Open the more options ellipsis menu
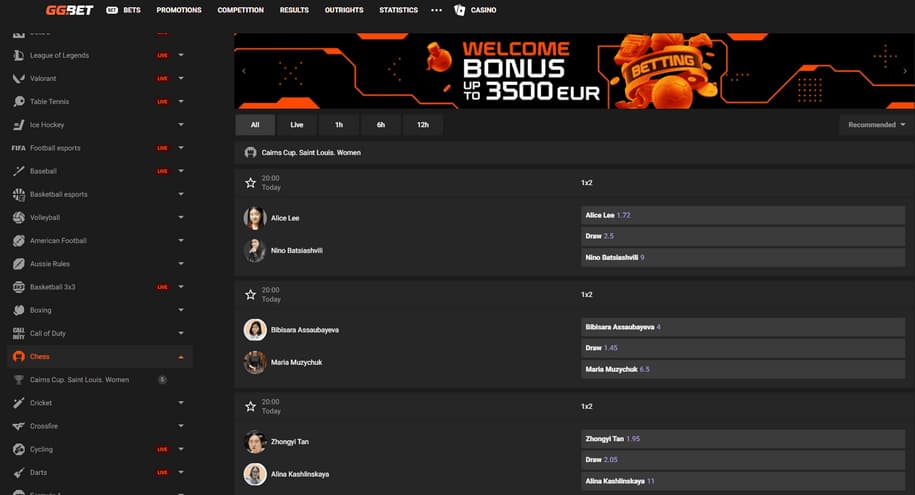915x495 pixels. pyautogui.click(x=436, y=10)
